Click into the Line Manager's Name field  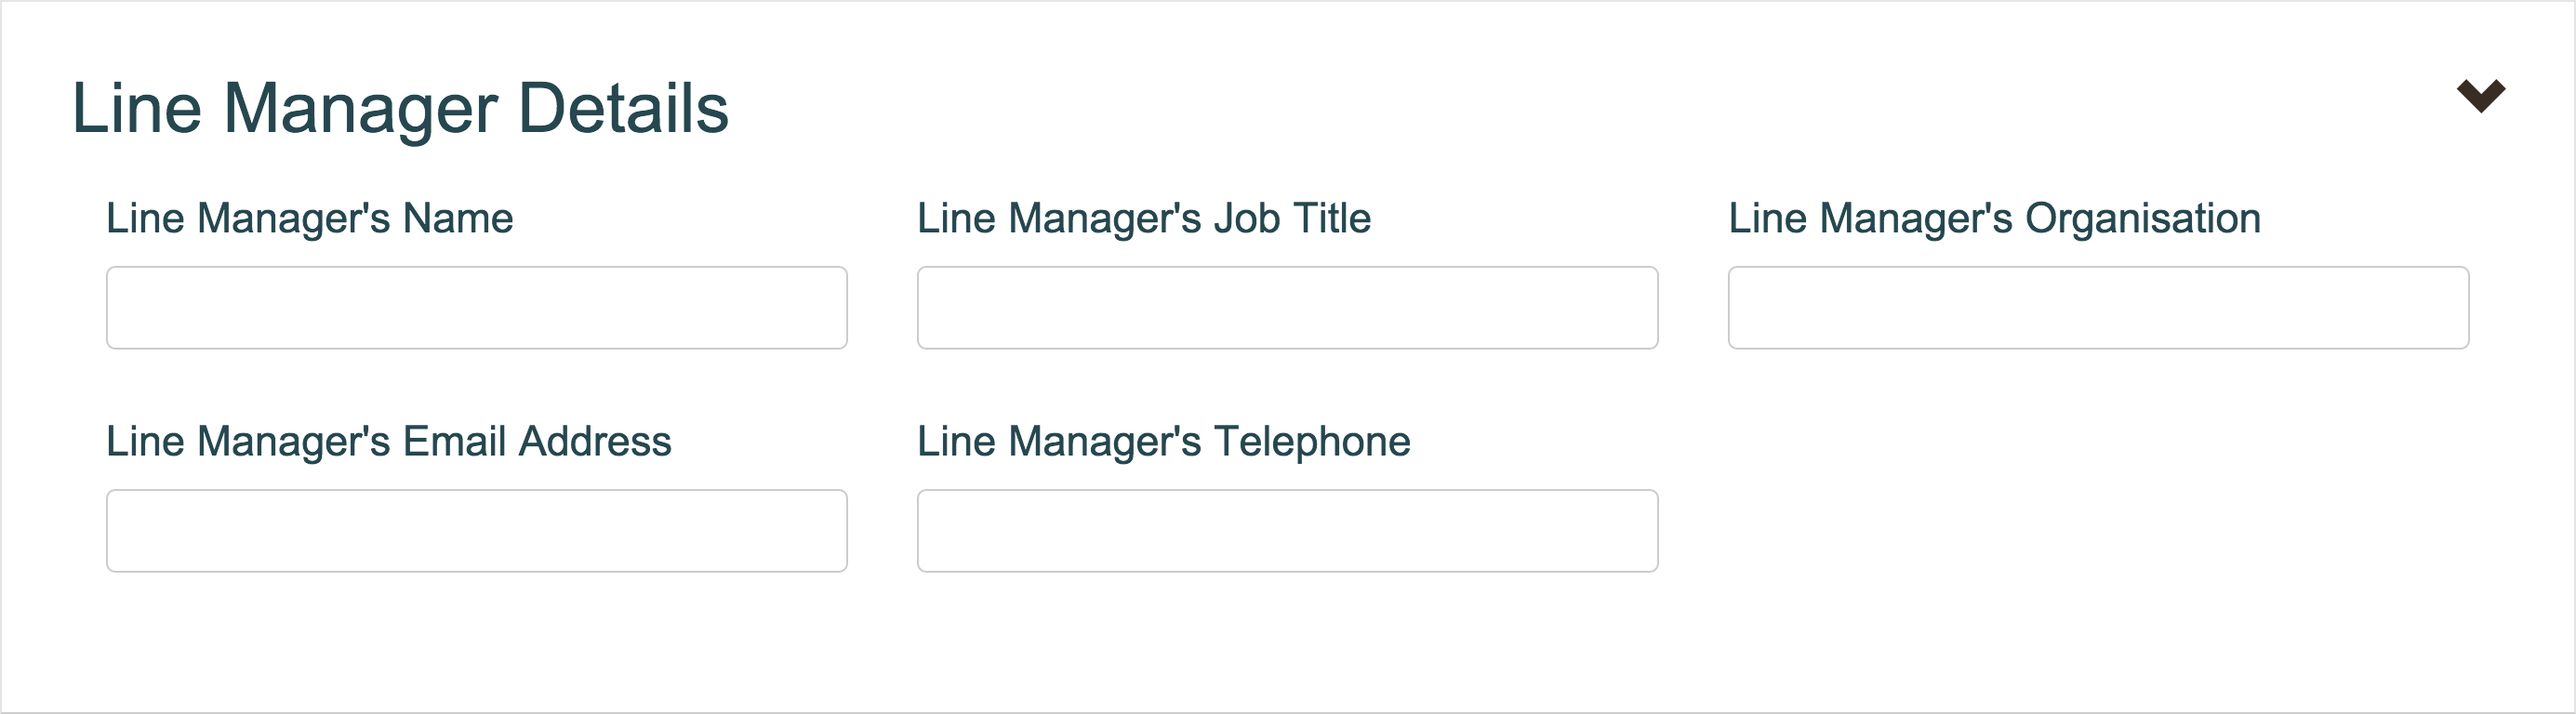tap(476, 307)
